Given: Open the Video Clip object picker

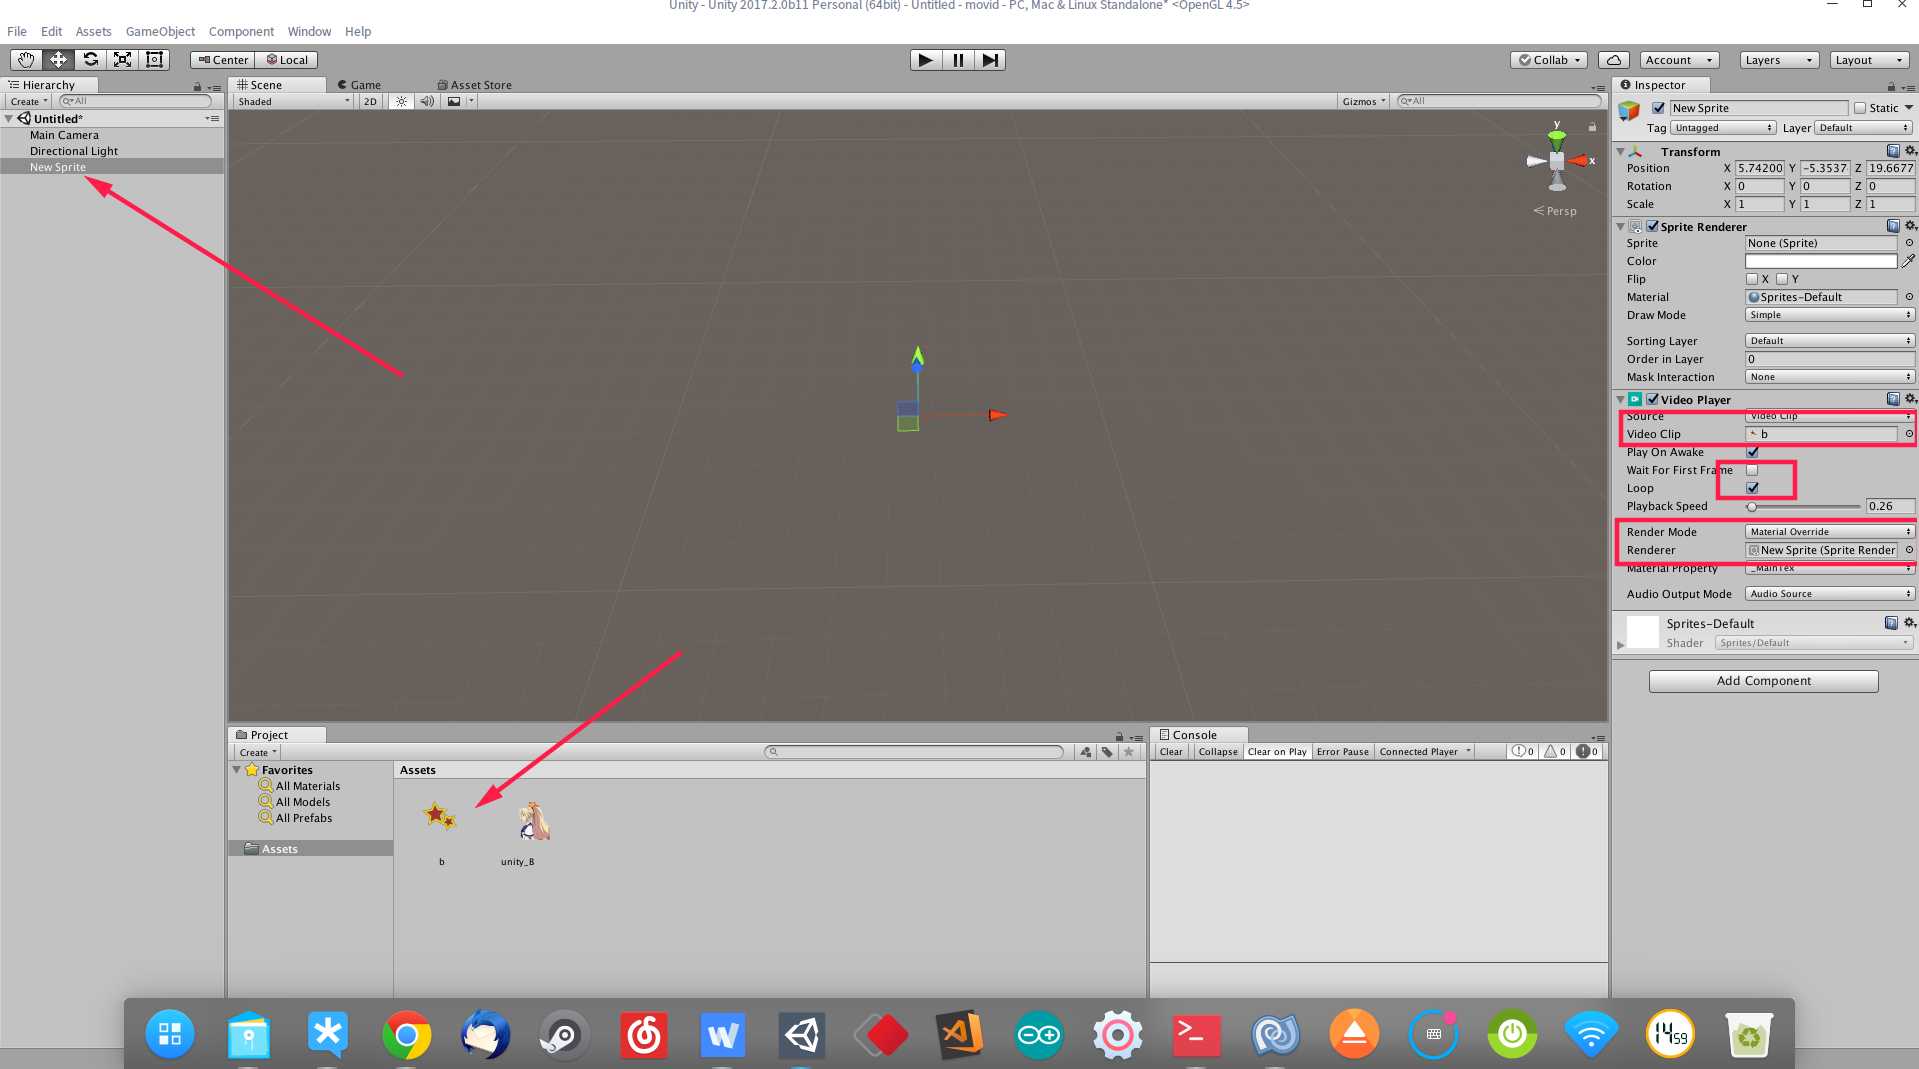Looking at the screenshot, I should click(1909, 434).
